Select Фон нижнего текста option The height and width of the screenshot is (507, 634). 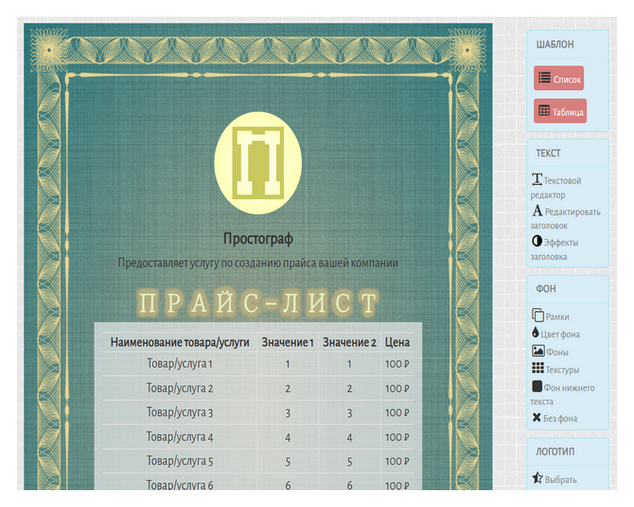click(x=562, y=394)
